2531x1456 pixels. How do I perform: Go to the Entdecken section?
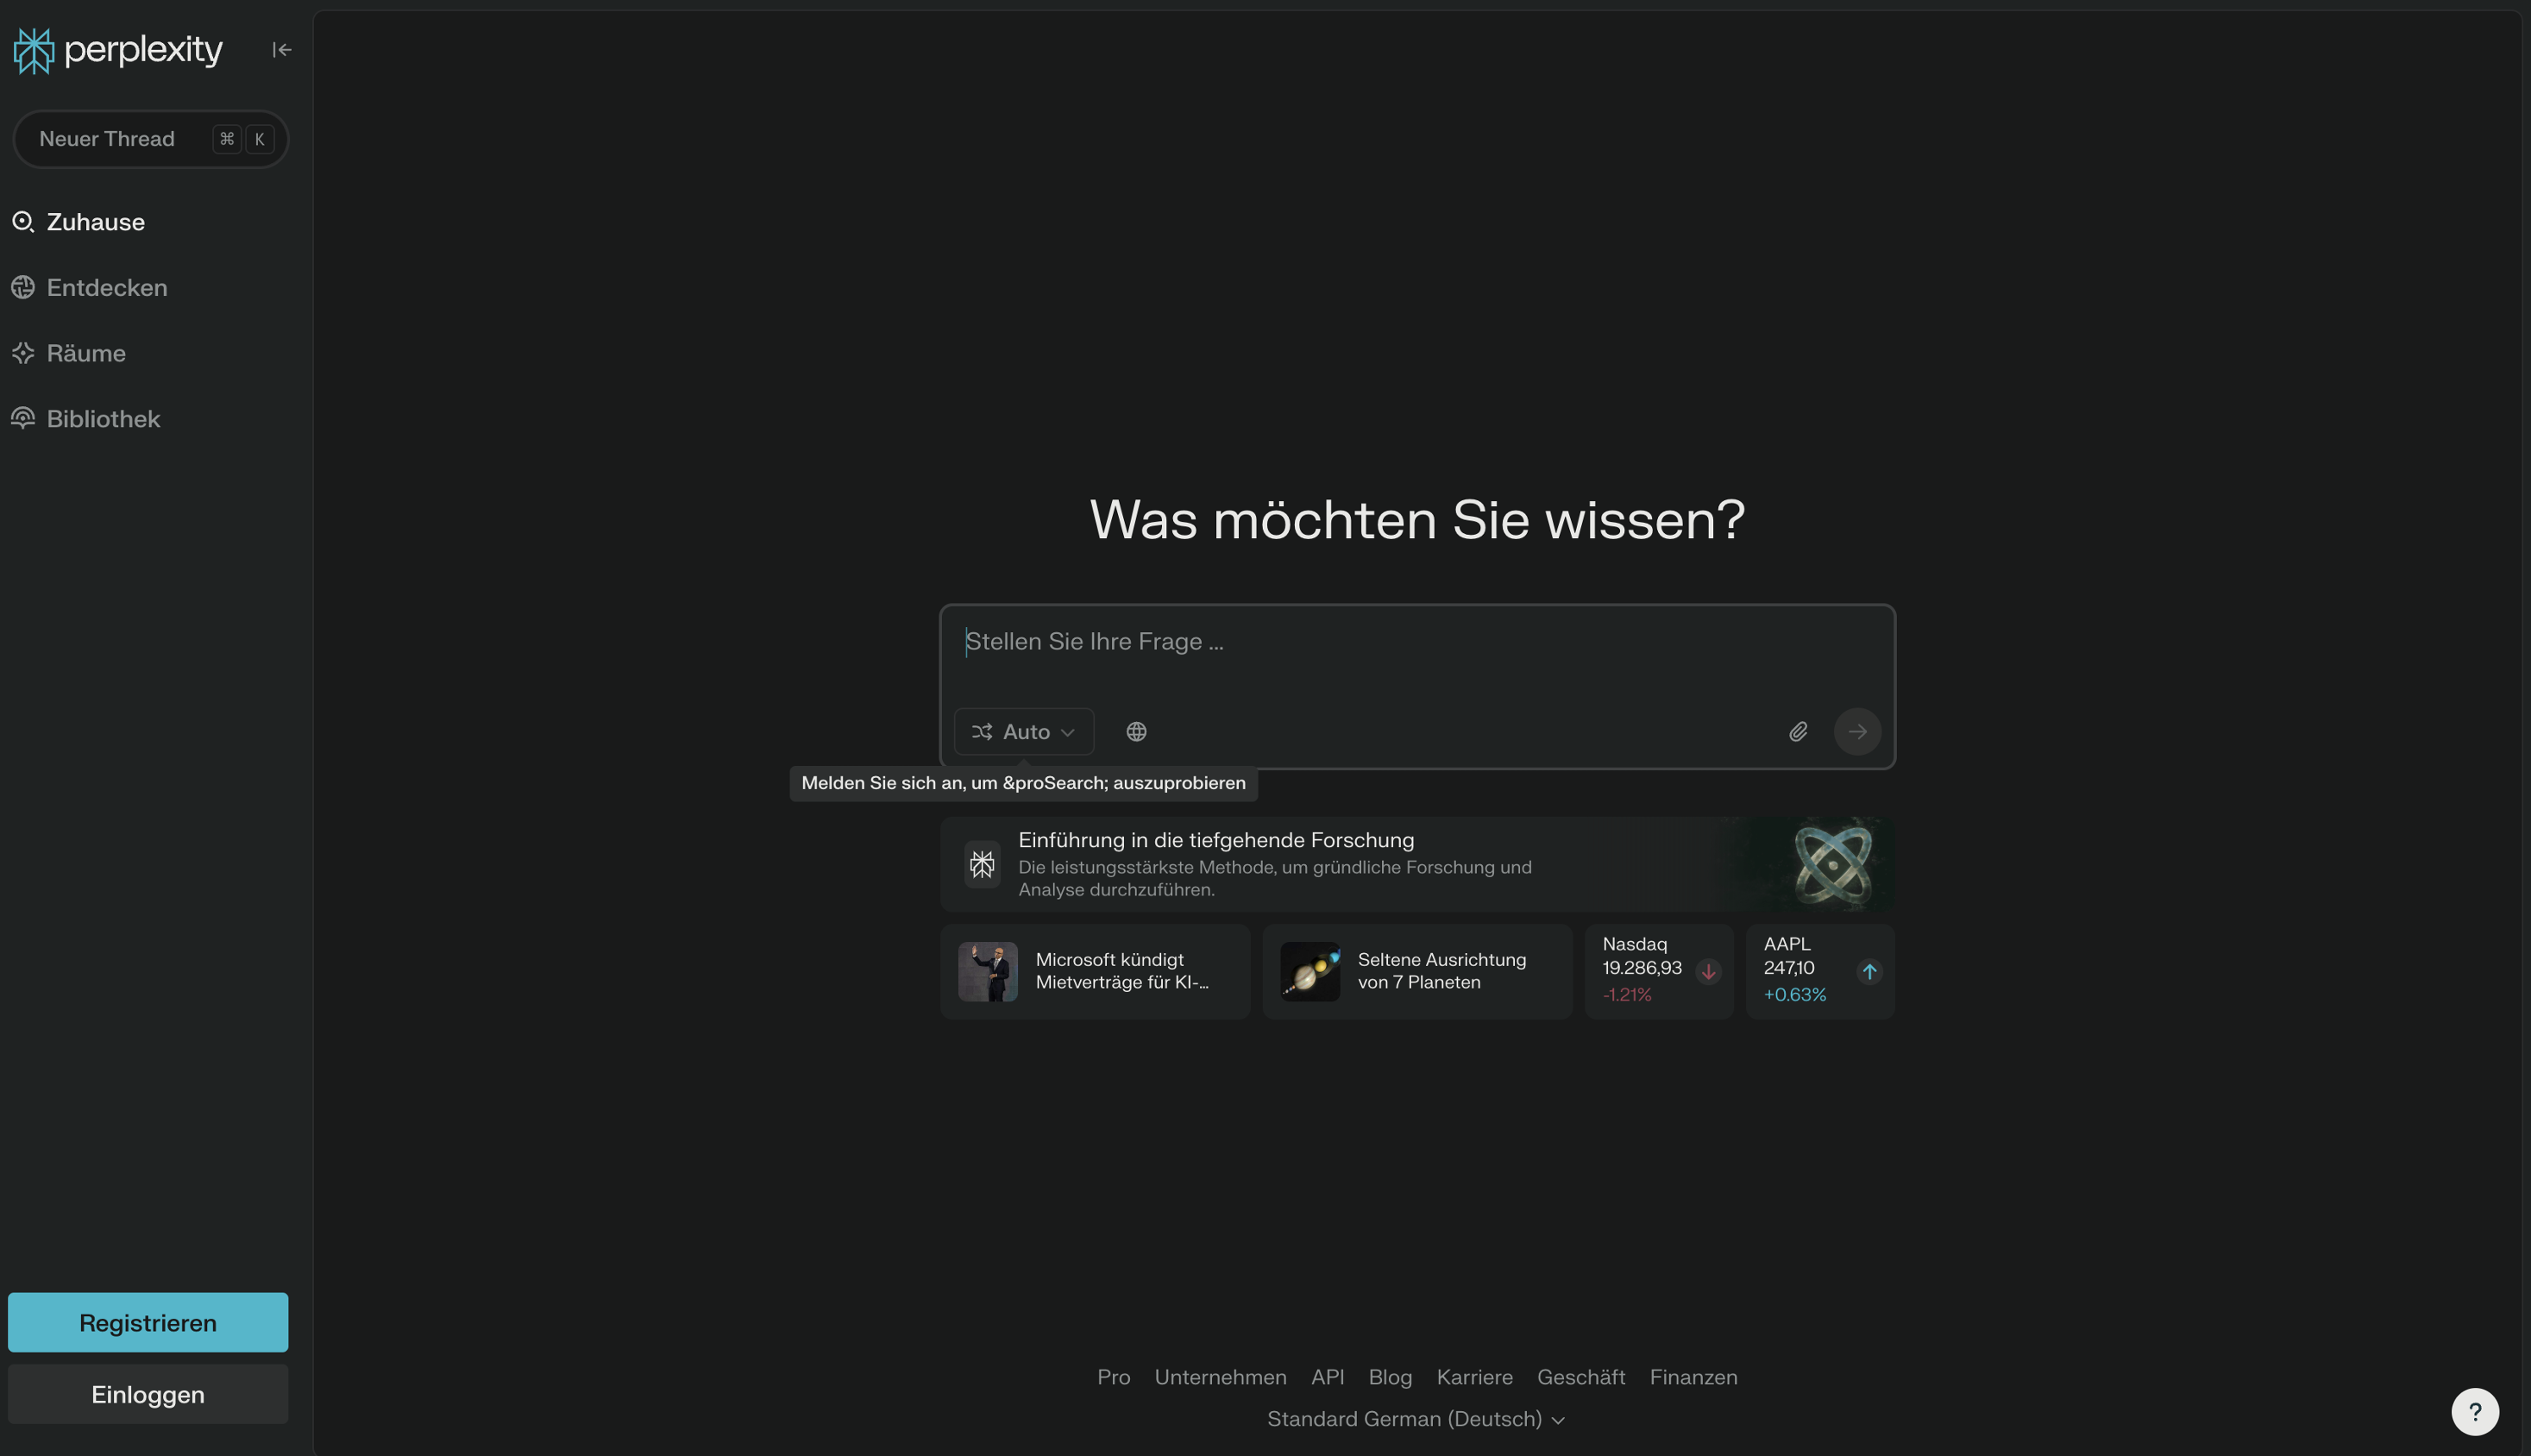click(x=89, y=288)
